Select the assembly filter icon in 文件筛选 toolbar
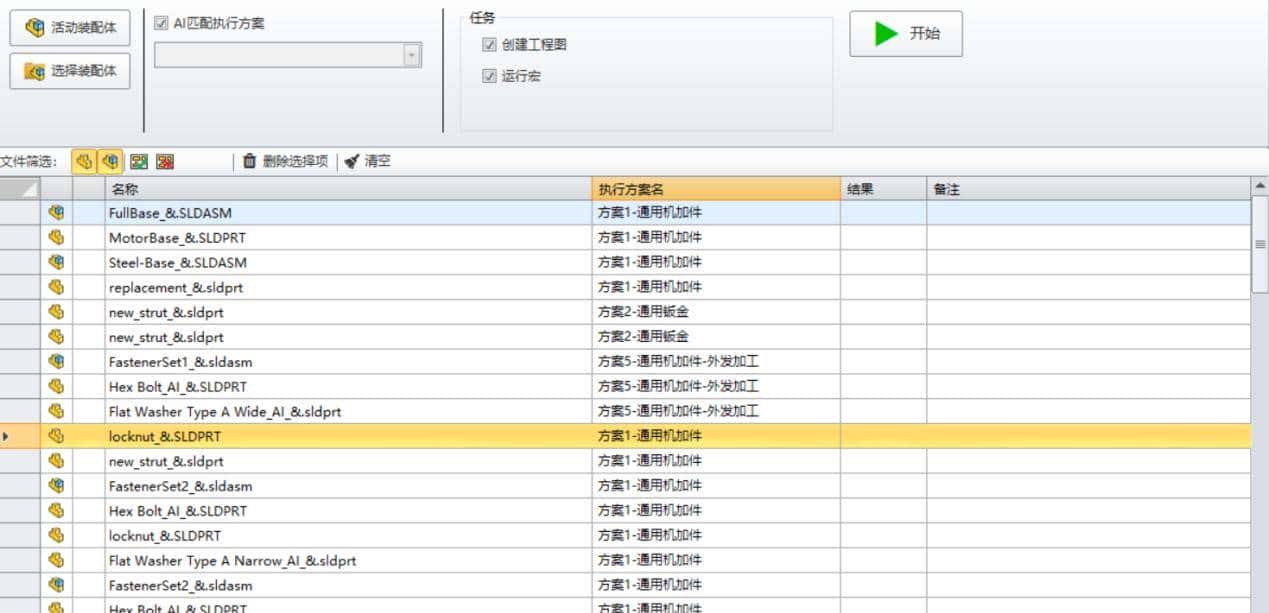This screenshot has height=613, width=1269. [110, 160]
